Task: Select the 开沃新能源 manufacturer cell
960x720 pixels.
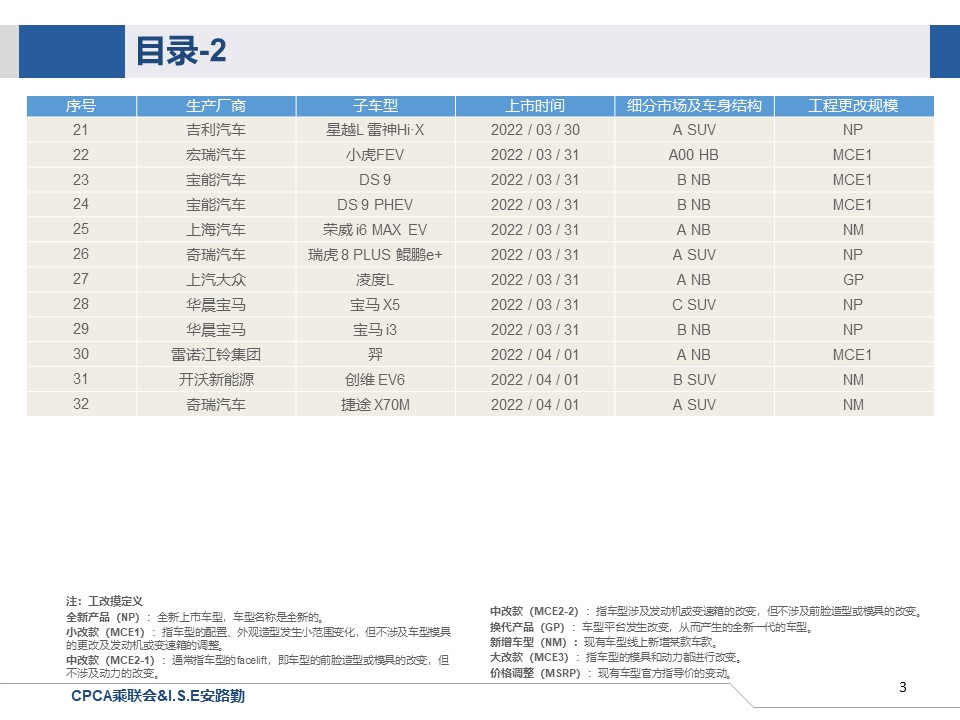Action: 216,380
